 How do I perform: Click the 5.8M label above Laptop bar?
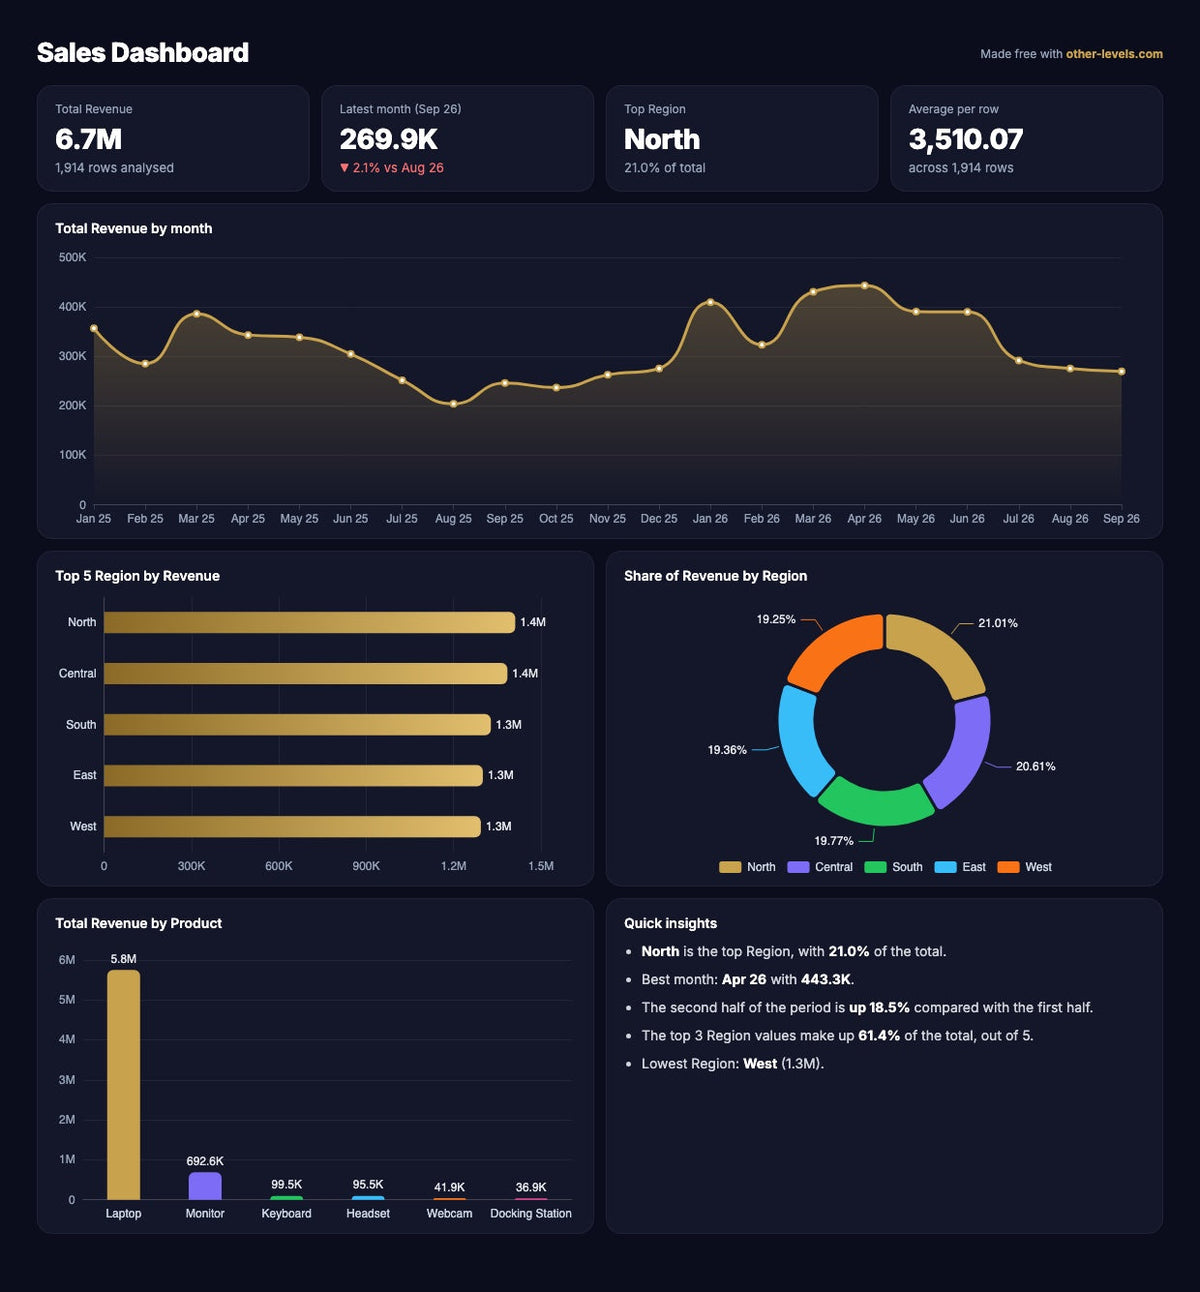(x=123, y=959)
